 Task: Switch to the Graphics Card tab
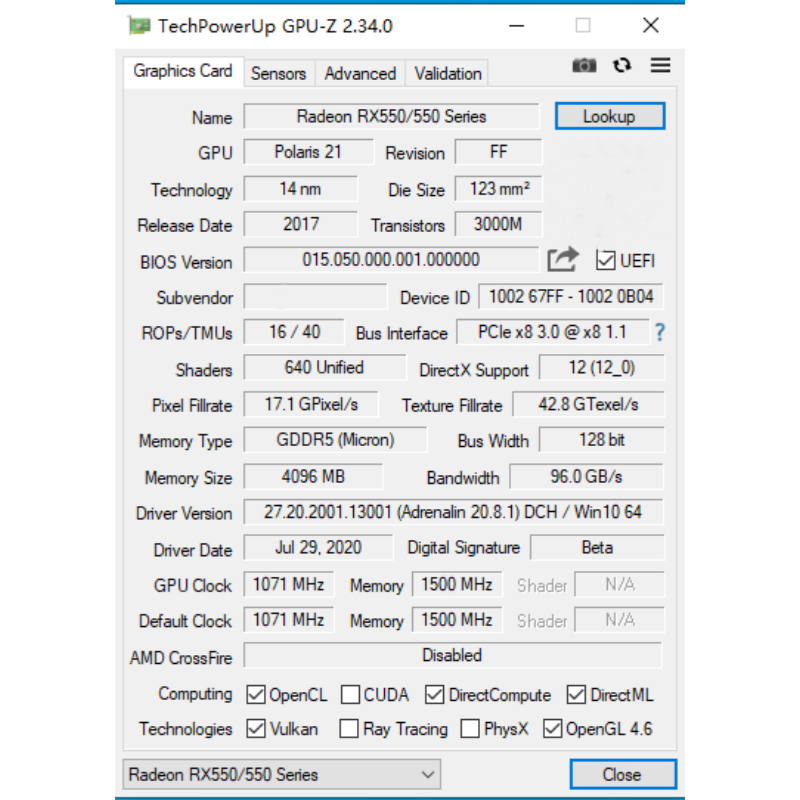183,71
